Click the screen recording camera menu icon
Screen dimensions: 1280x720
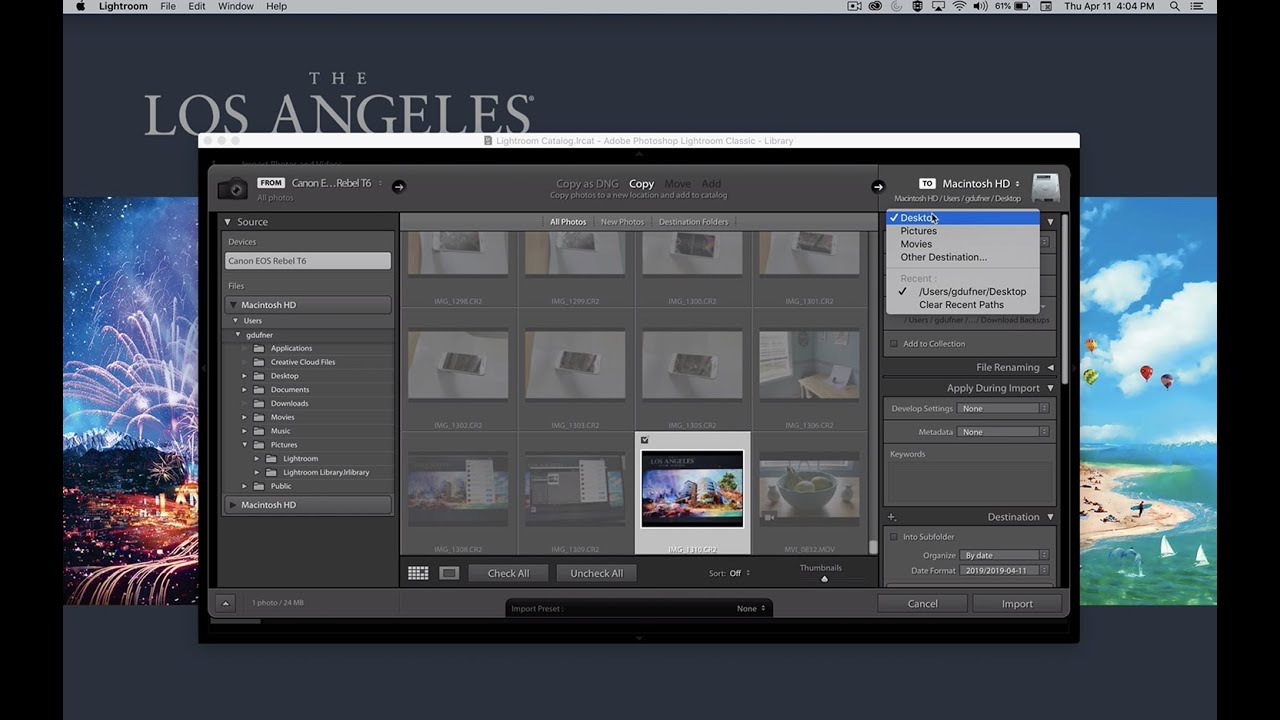point(855,6)
